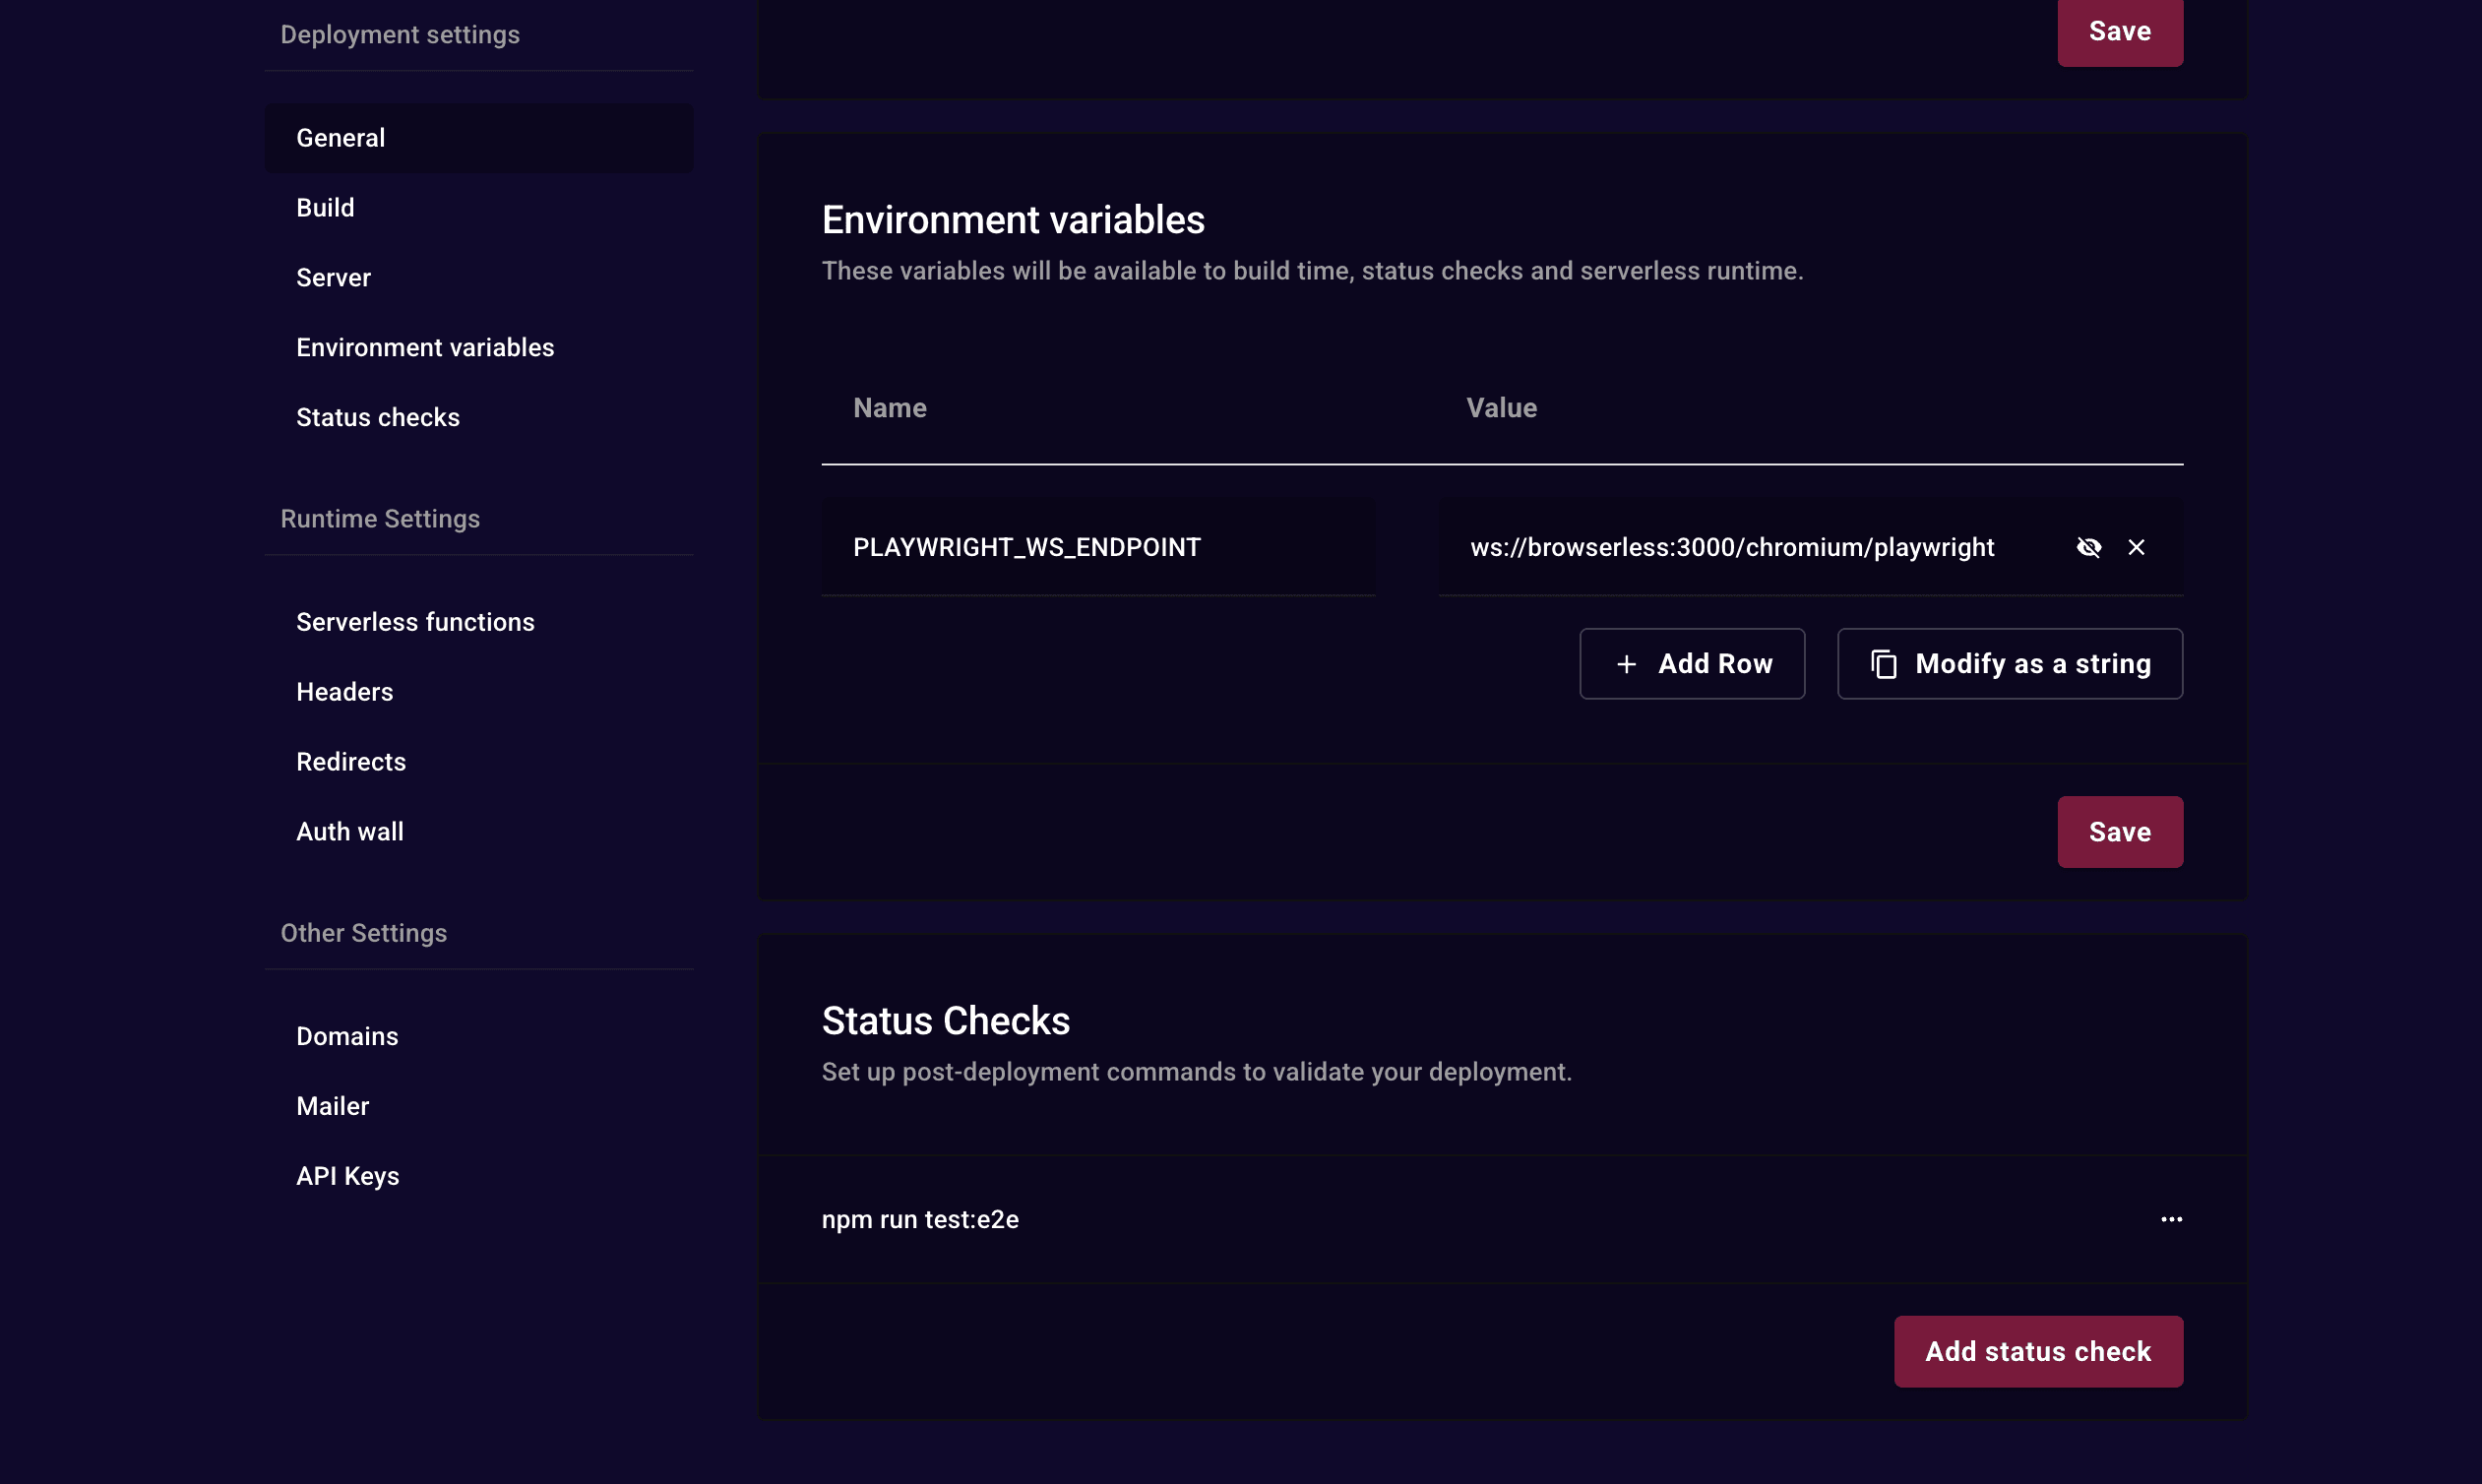Click the plus icon next to Add Row
Image resolution: width=2482 pixels, height=1484 pixels.
tap(1627, 663)
